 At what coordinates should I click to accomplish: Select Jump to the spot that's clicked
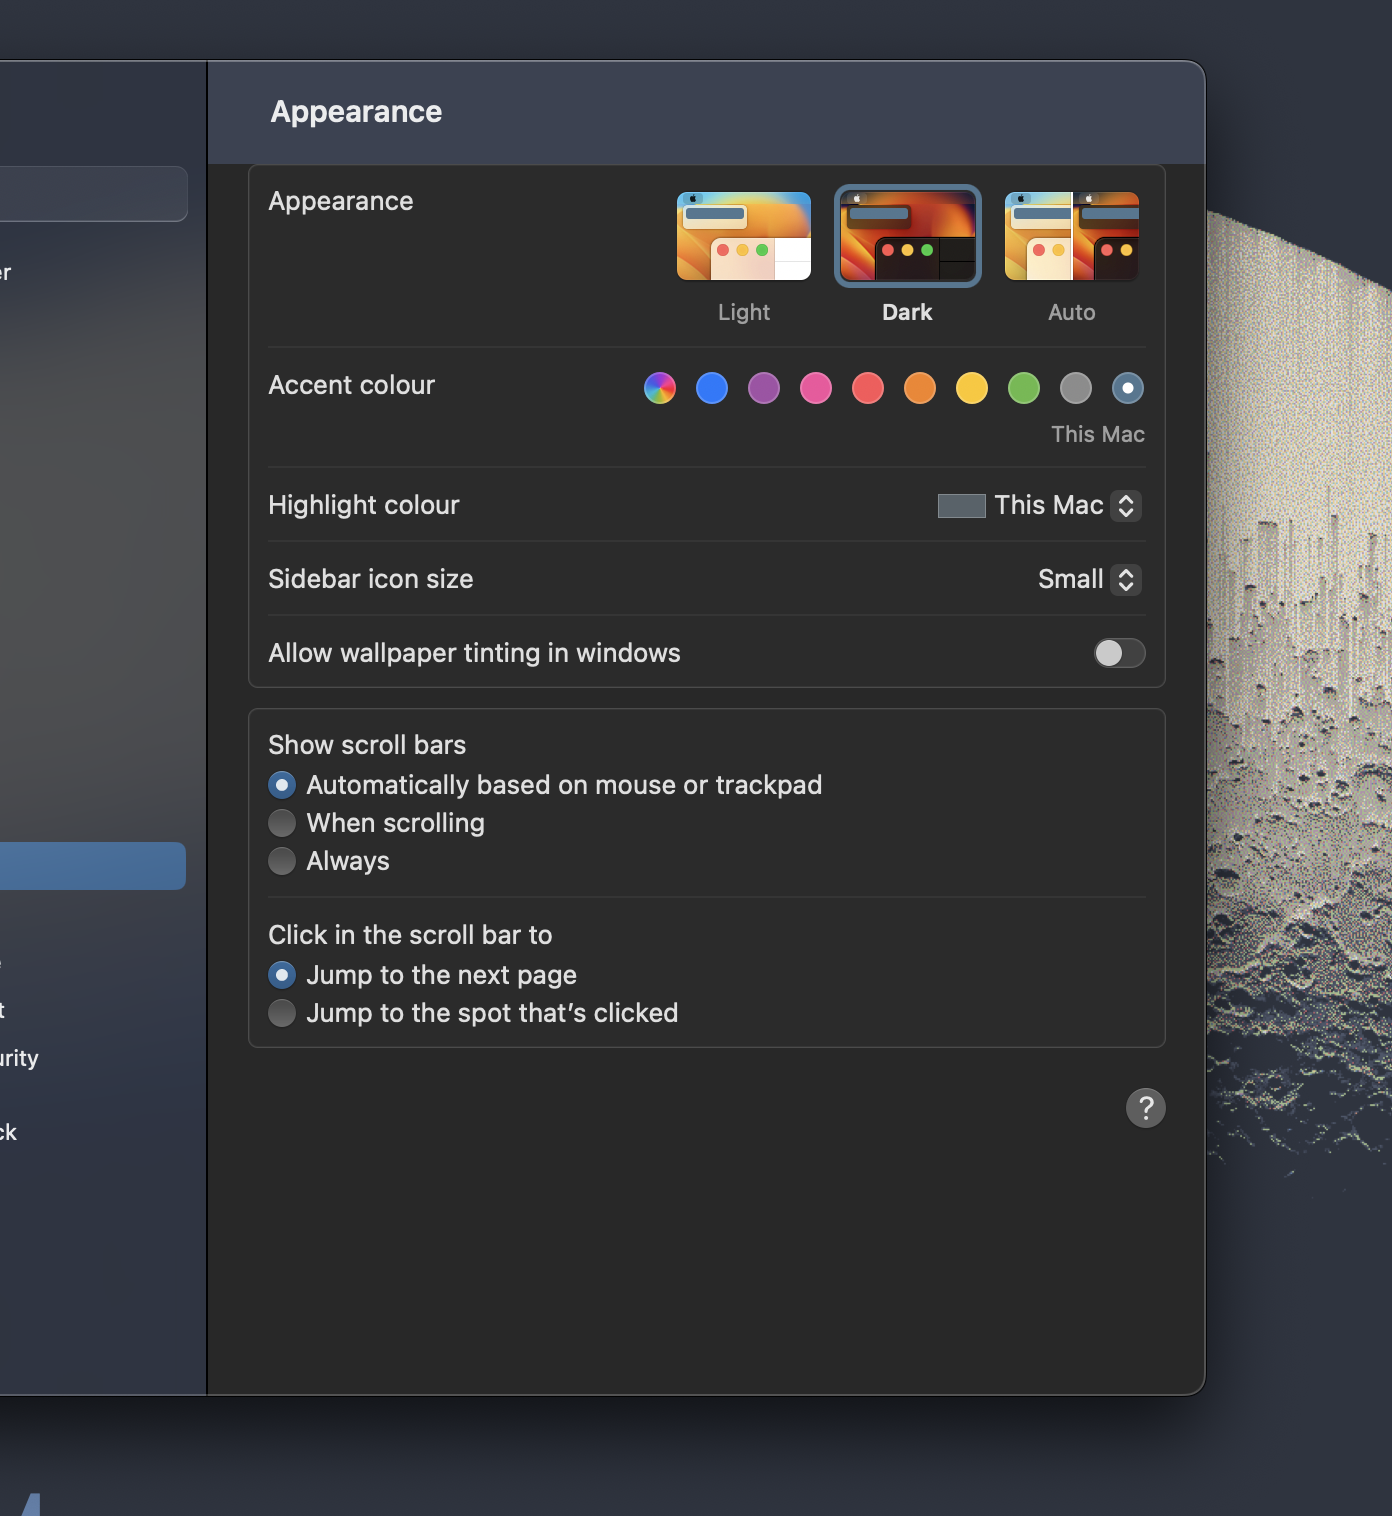point(282,1013)
